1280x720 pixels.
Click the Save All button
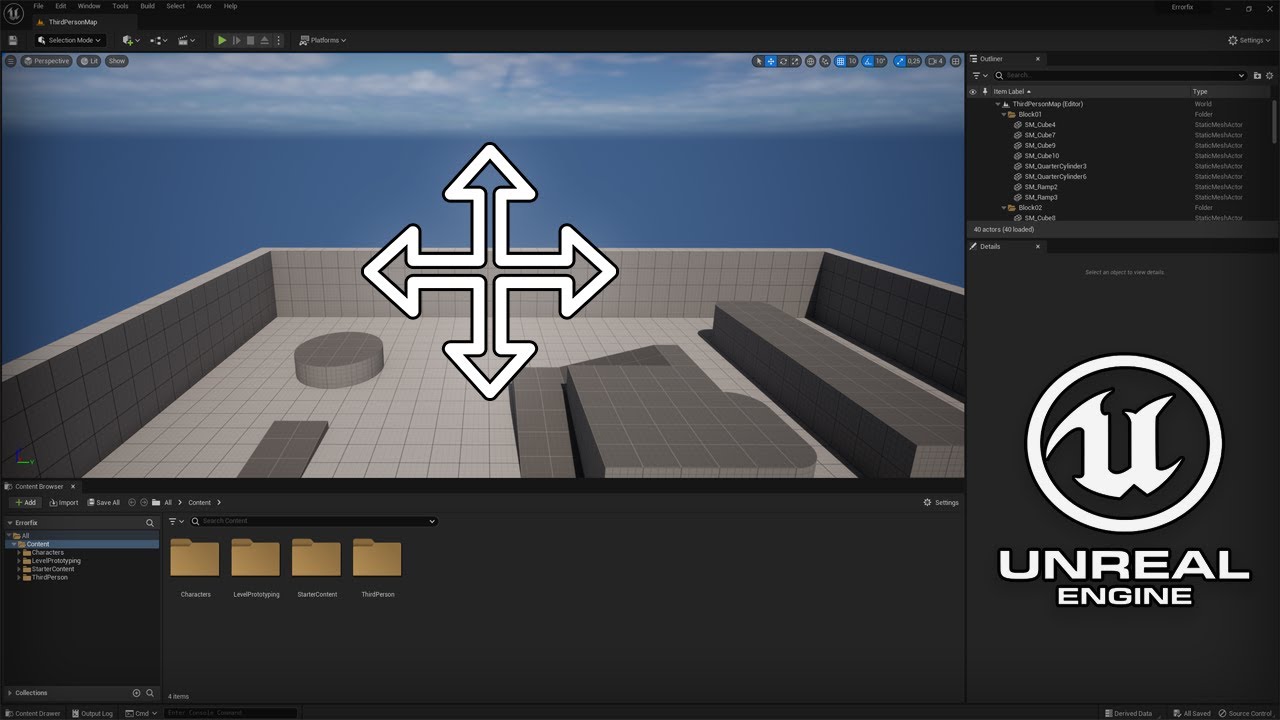point(104,502)
